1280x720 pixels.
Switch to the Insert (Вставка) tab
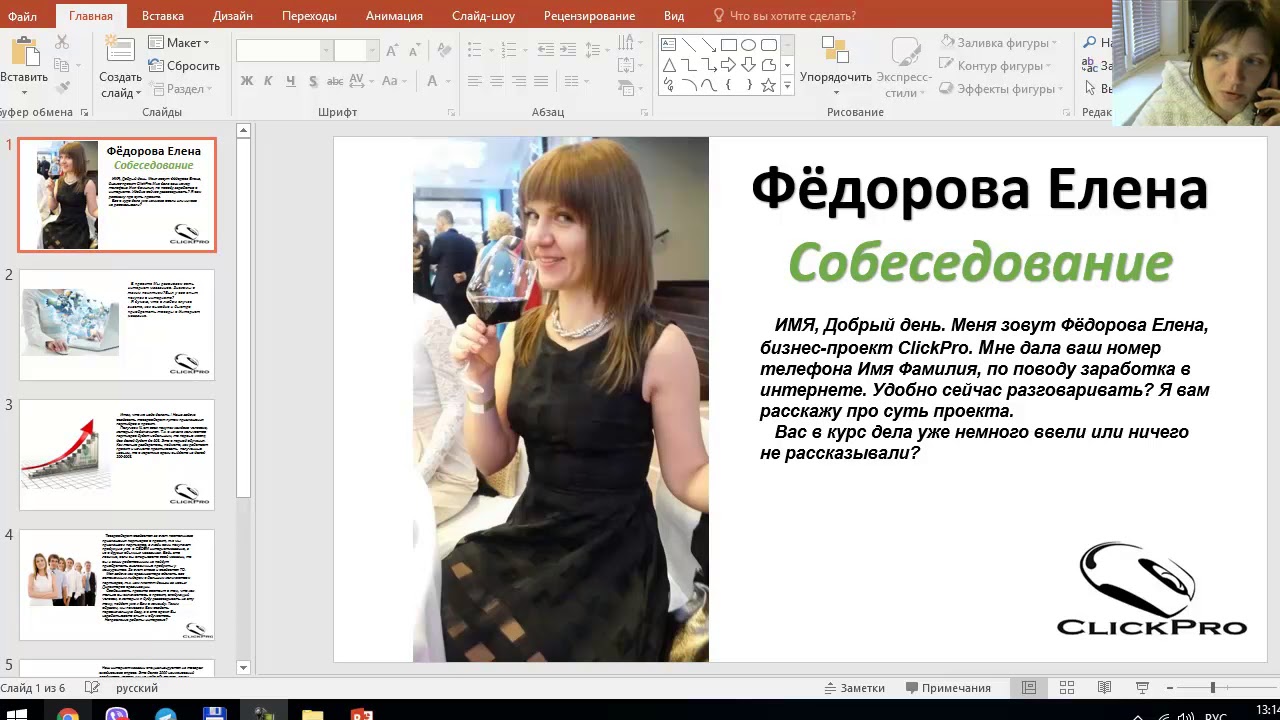[x=162, y=16]
